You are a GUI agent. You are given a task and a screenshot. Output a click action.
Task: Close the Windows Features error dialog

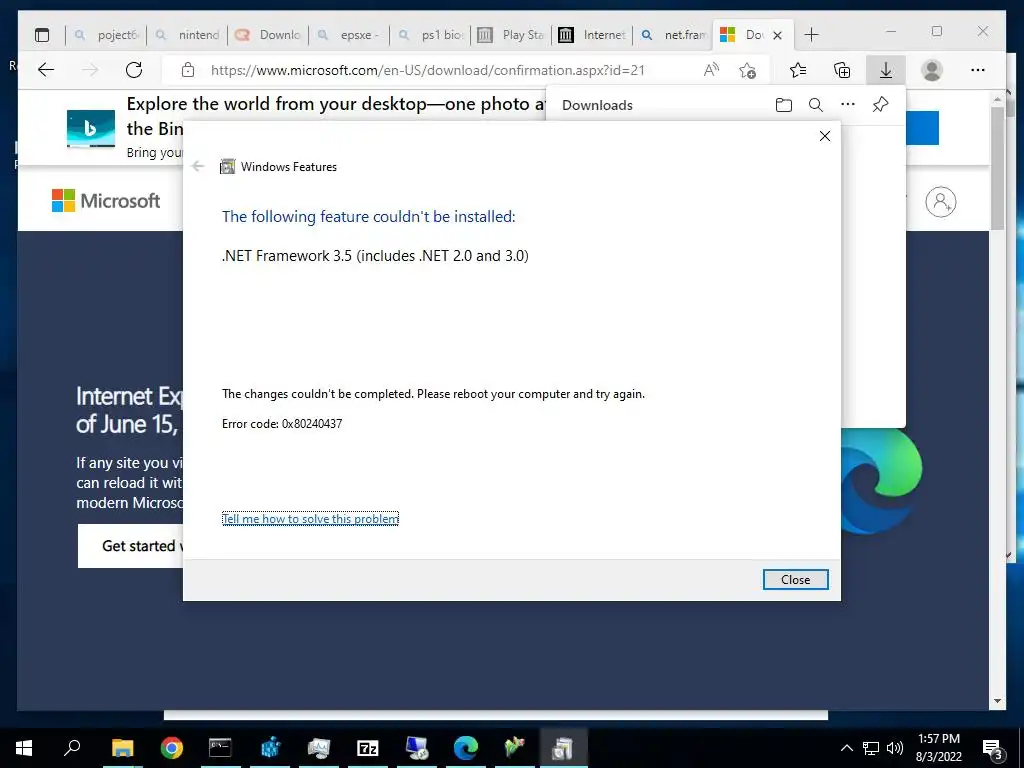tap(795, 579)
